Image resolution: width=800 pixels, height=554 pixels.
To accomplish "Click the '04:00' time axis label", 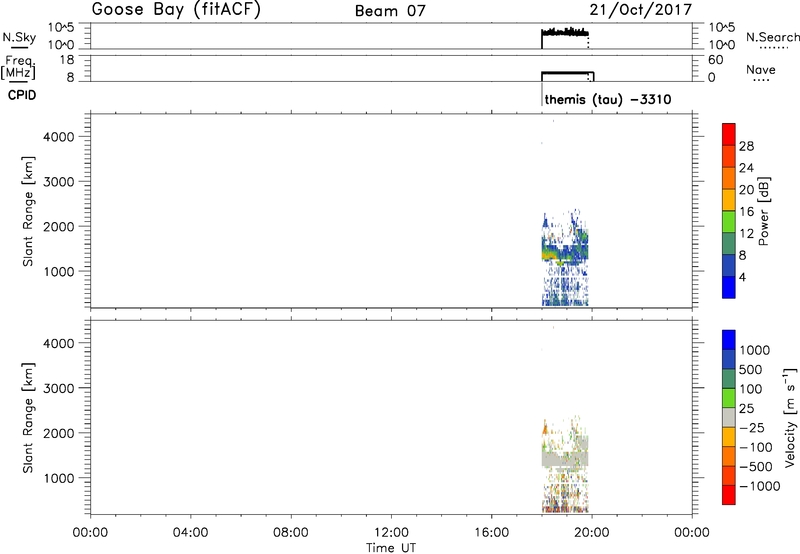I will point(190,533).
